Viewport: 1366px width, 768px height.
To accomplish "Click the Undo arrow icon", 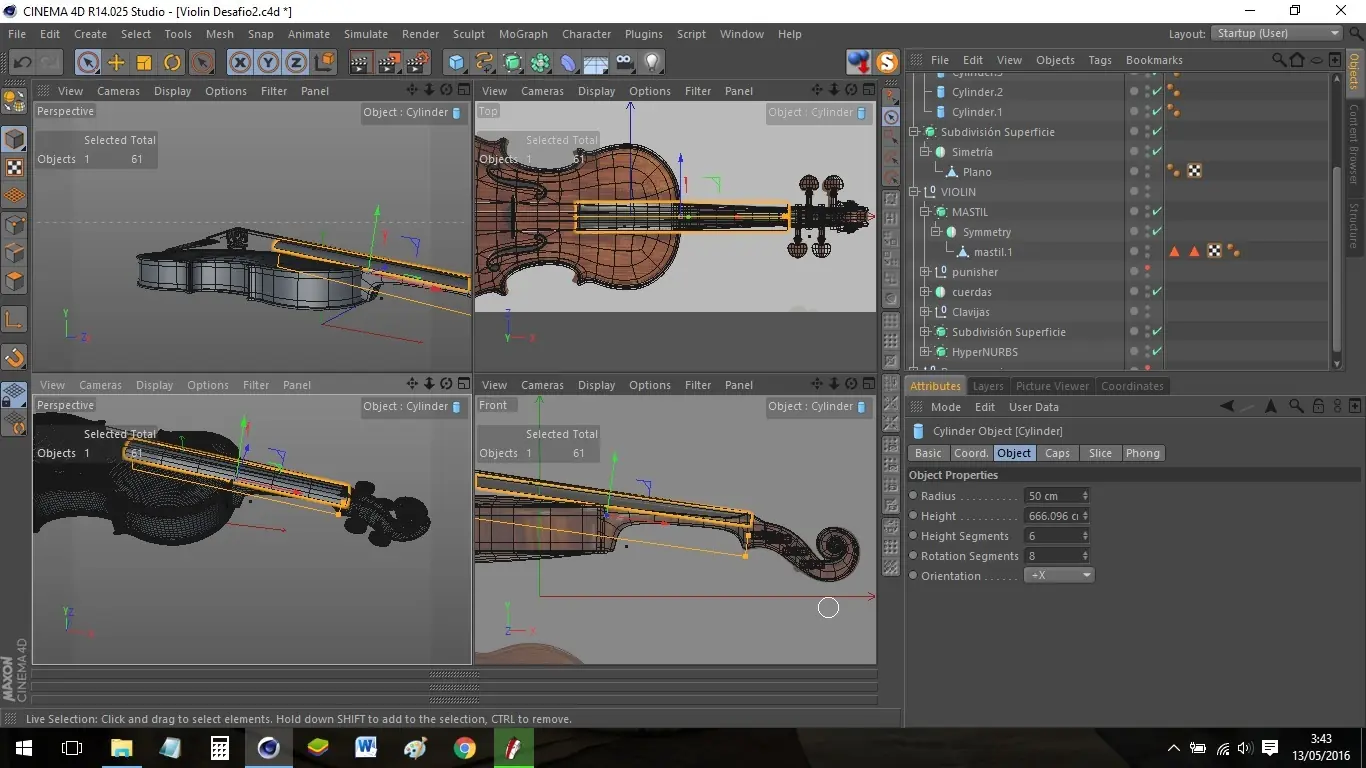I will tap(22, 62).
